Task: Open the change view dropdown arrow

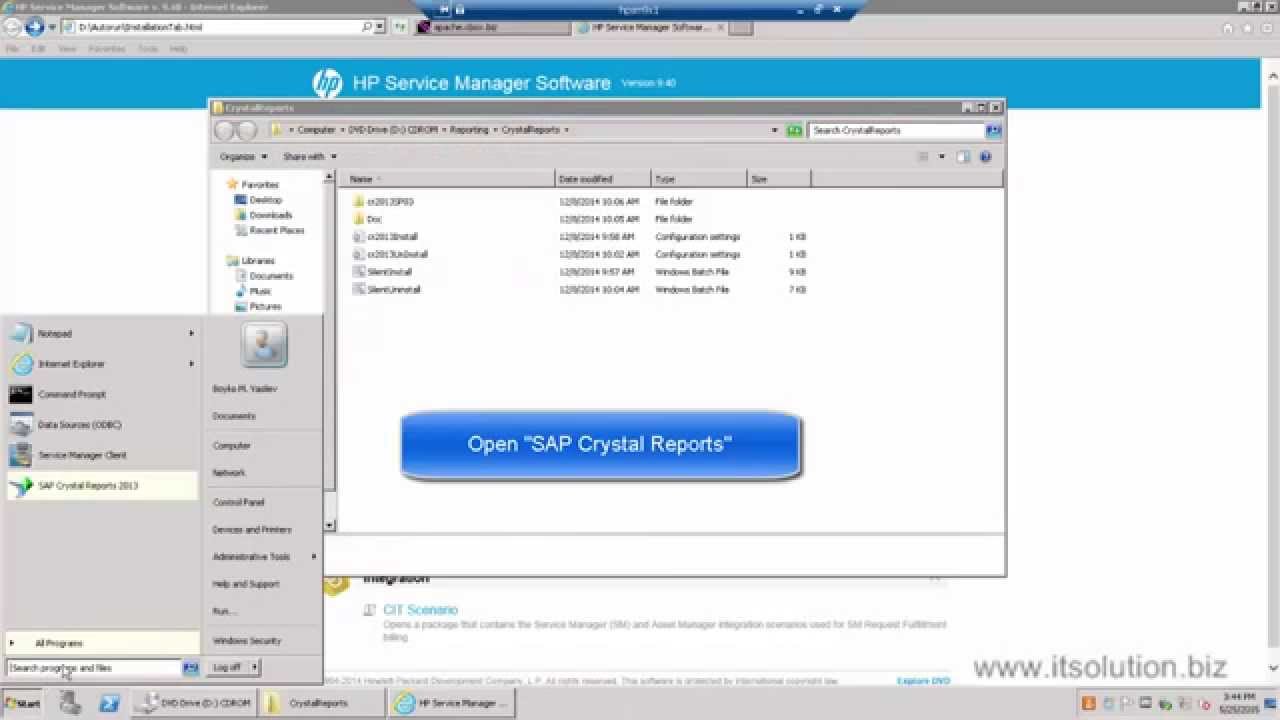Action: tap(941, 157)
